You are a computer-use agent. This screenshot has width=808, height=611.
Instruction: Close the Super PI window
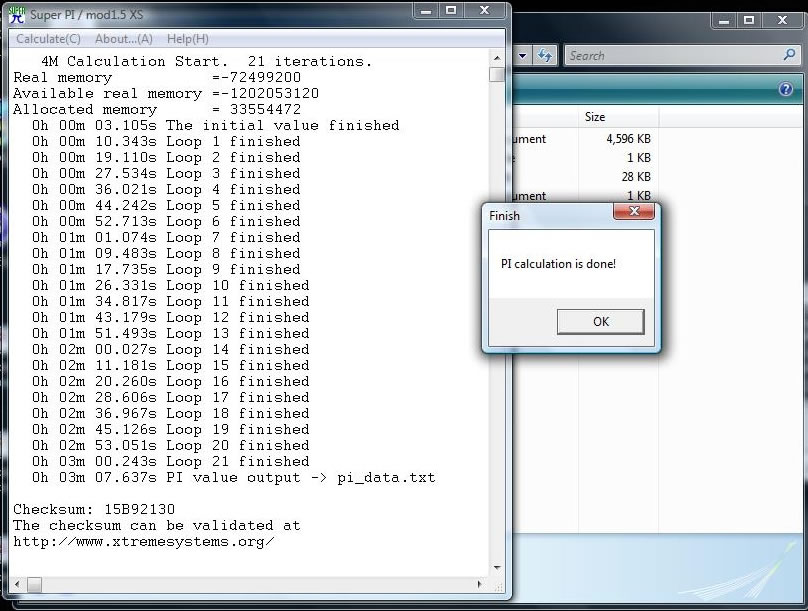(484, 11)
